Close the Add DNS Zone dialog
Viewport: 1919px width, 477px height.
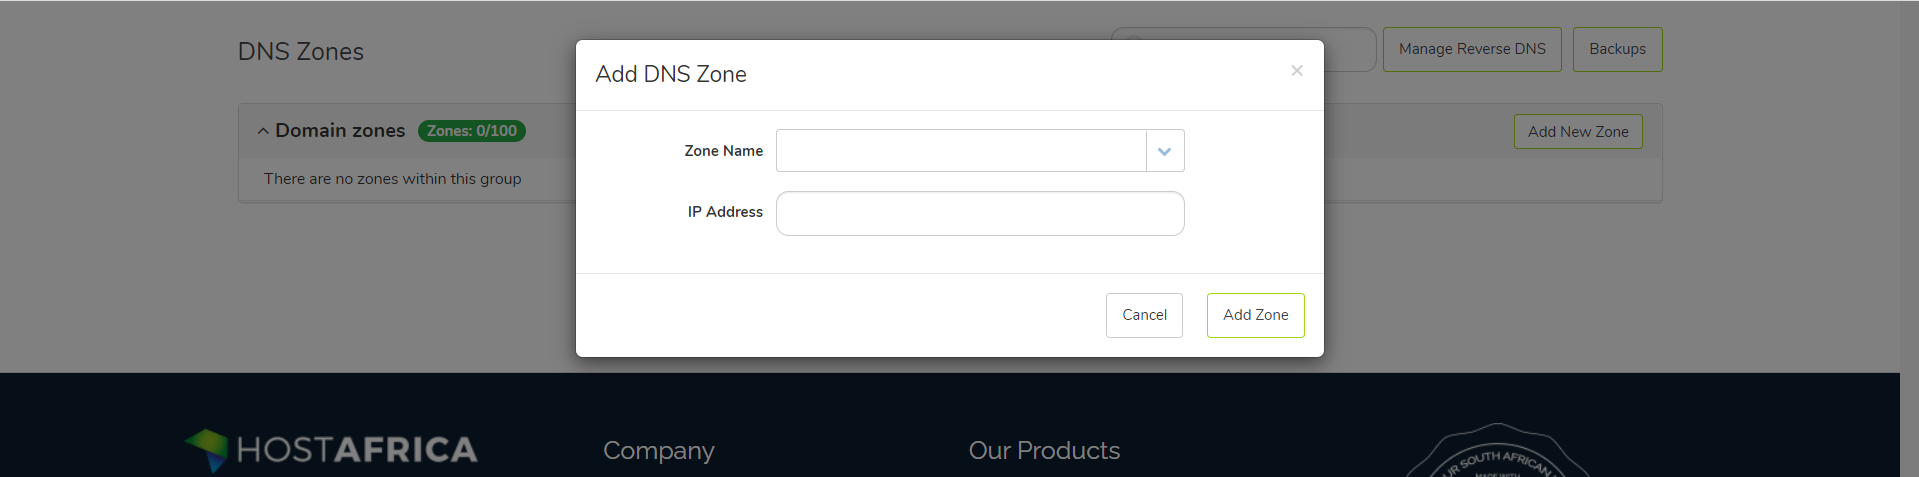pyautogui.click(x=1296, y=71)
